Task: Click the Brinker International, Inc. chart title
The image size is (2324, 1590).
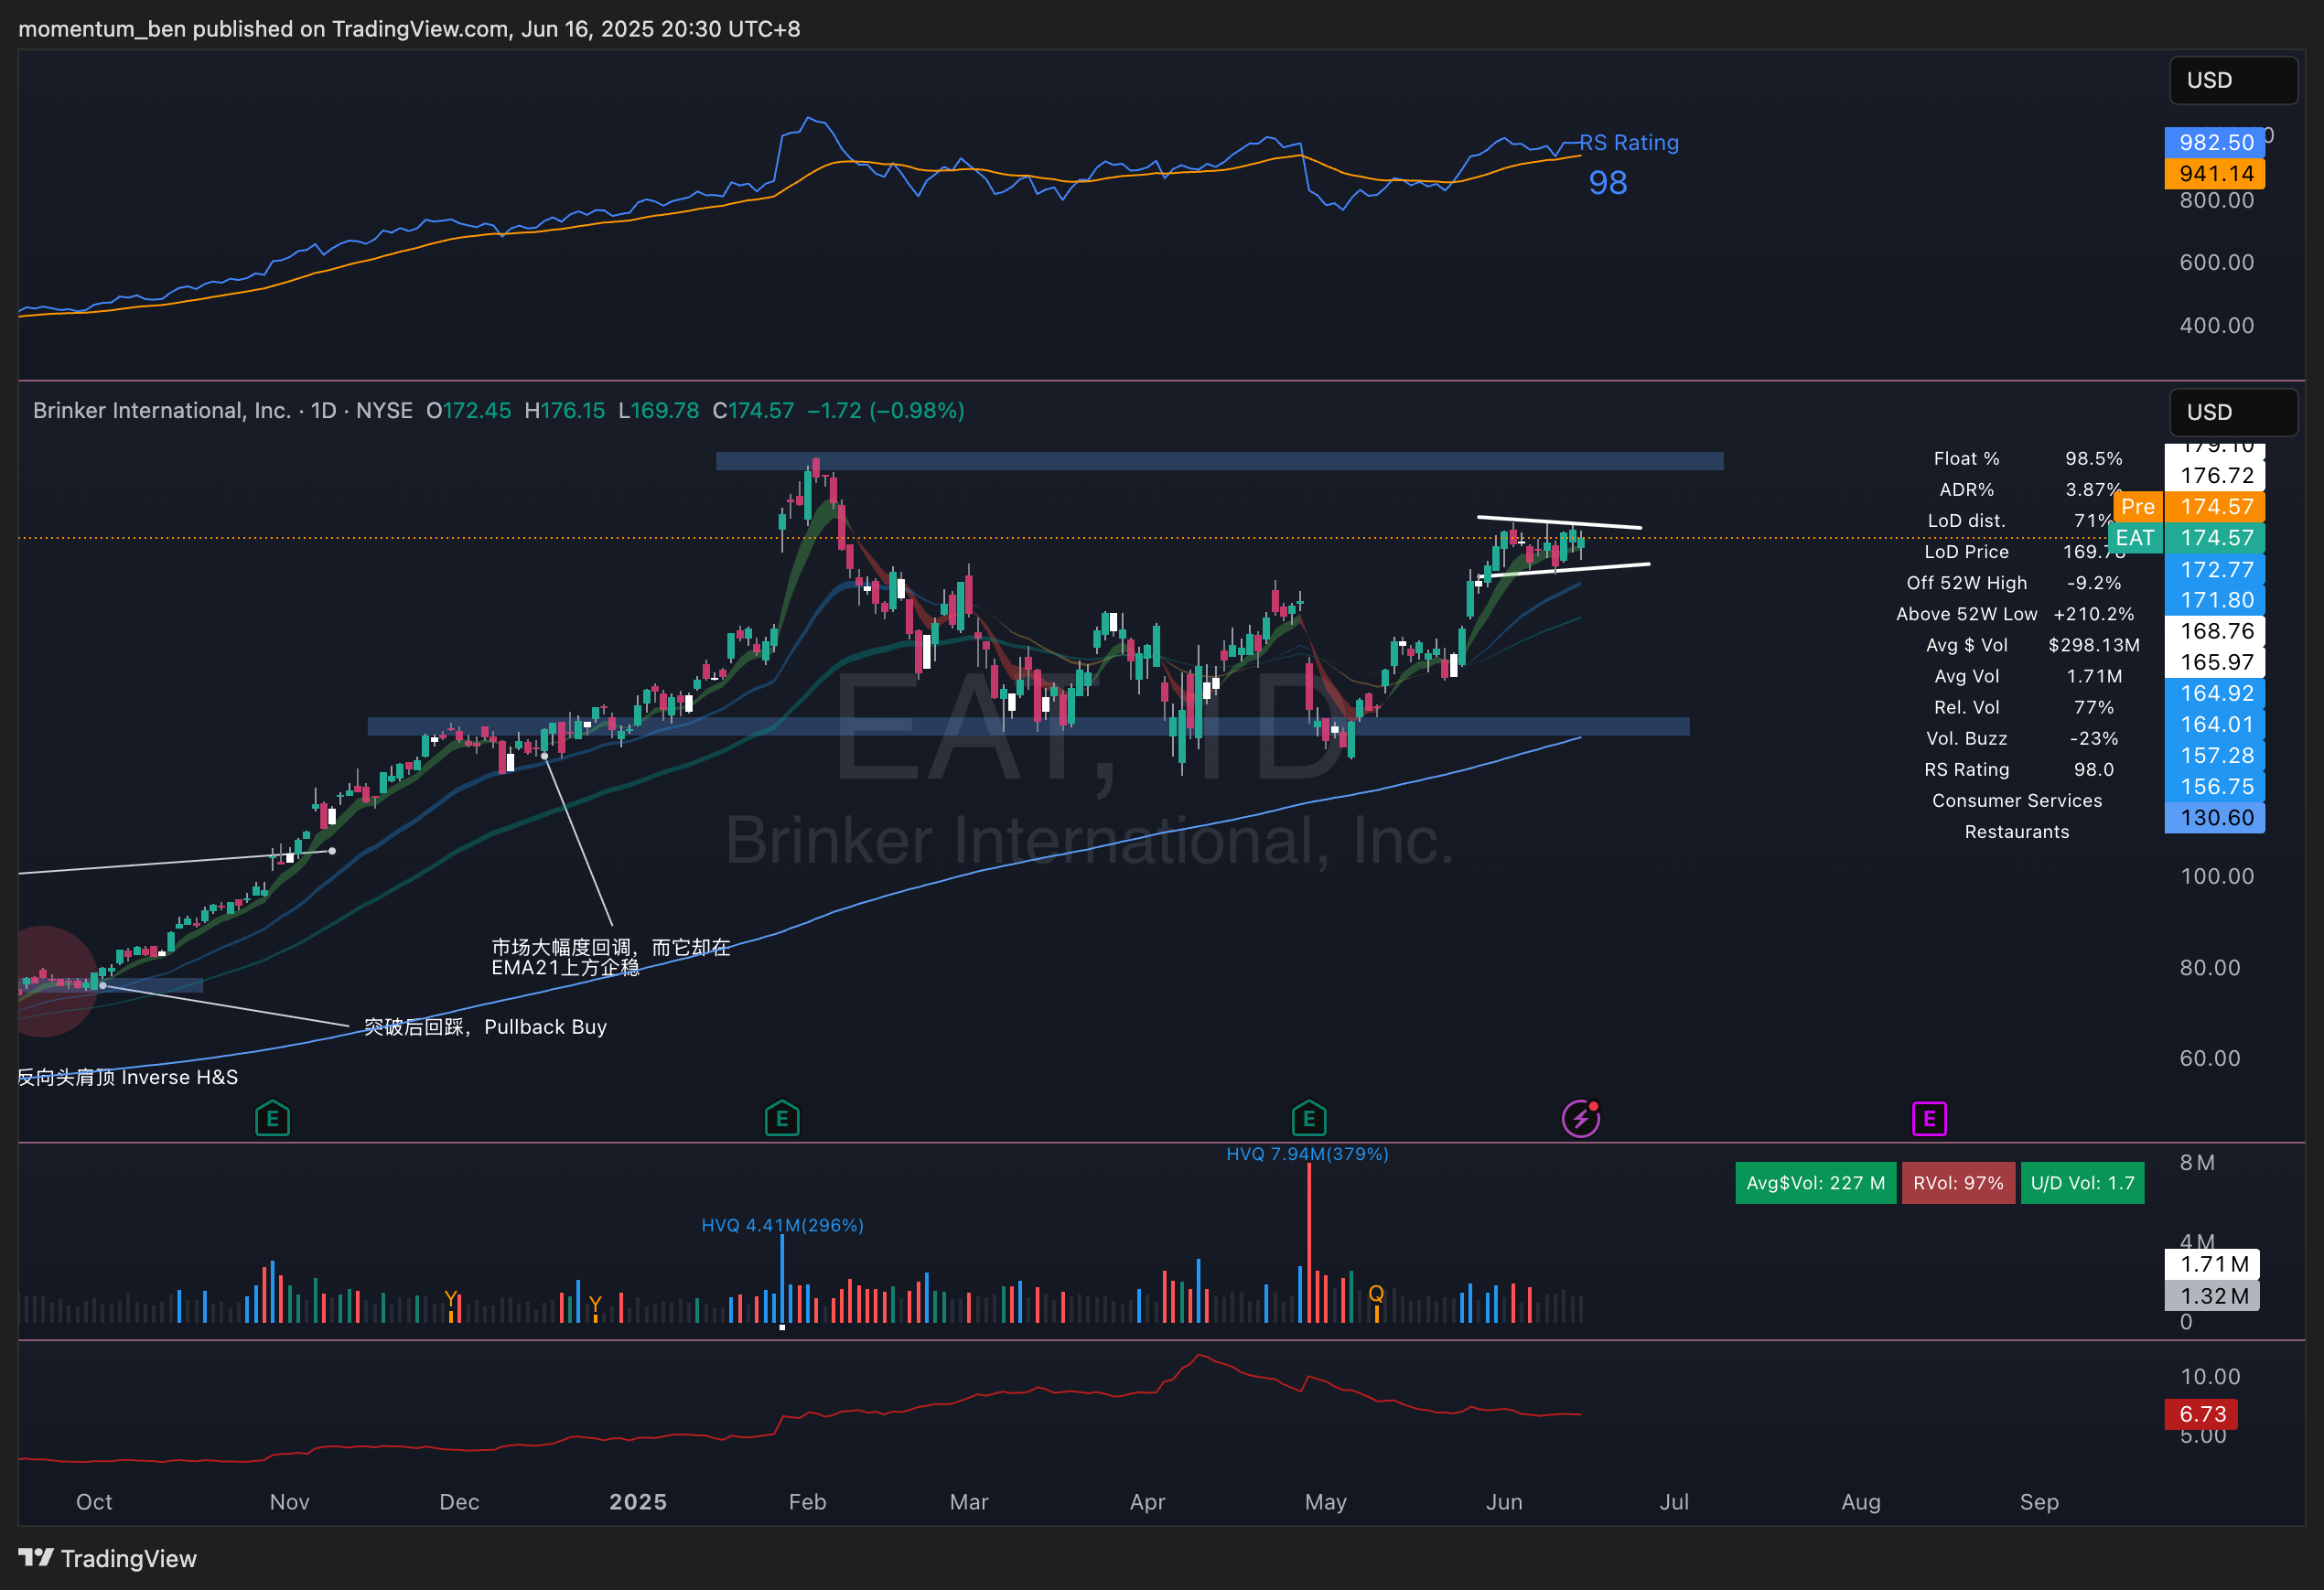Action: (162, 411)
